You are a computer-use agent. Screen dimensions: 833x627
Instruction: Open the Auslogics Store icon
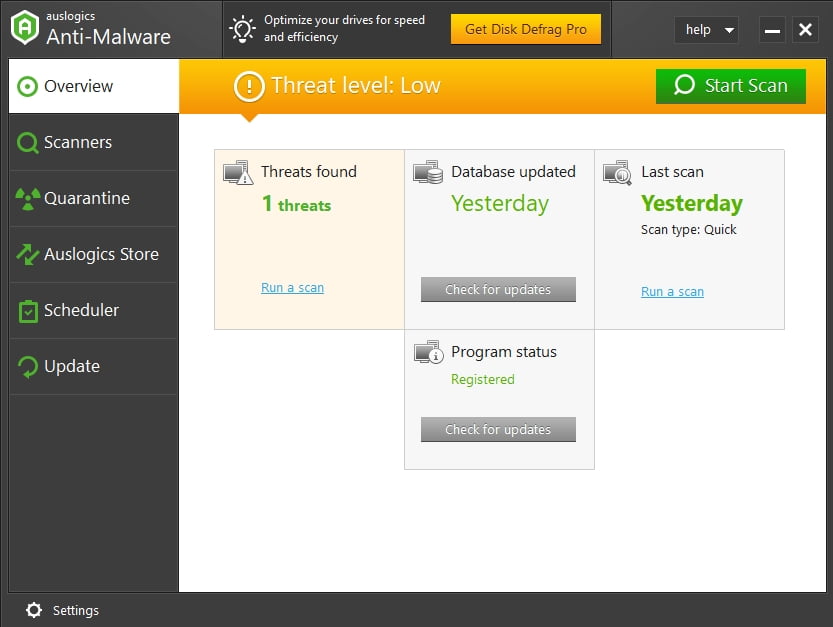pos(28,254)
